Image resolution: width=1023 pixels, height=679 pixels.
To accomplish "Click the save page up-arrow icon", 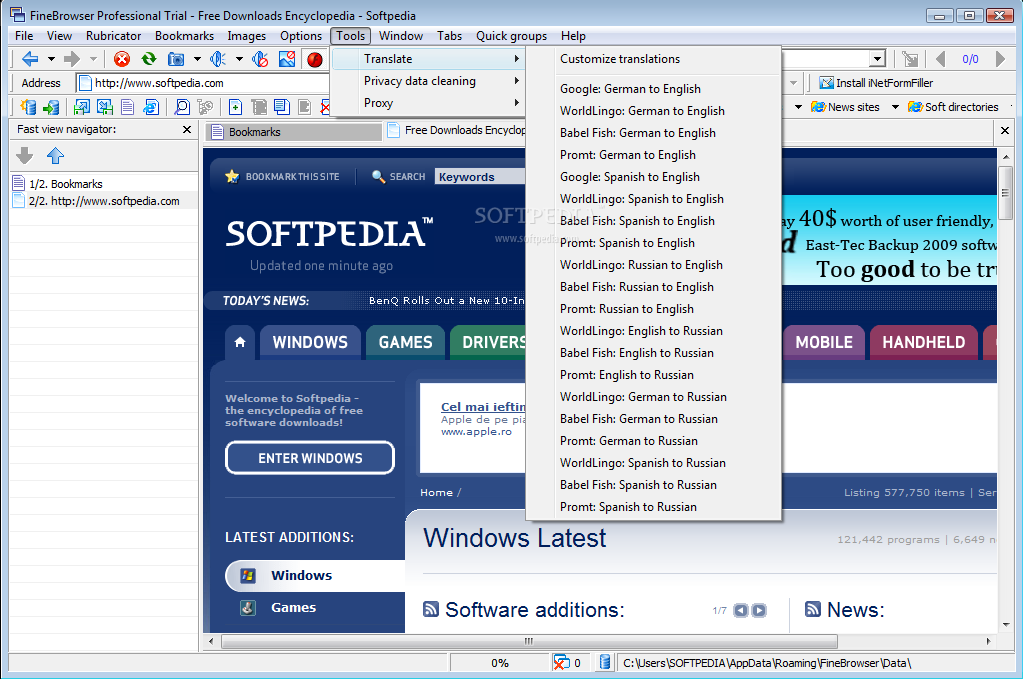I will tap(82, 107).
